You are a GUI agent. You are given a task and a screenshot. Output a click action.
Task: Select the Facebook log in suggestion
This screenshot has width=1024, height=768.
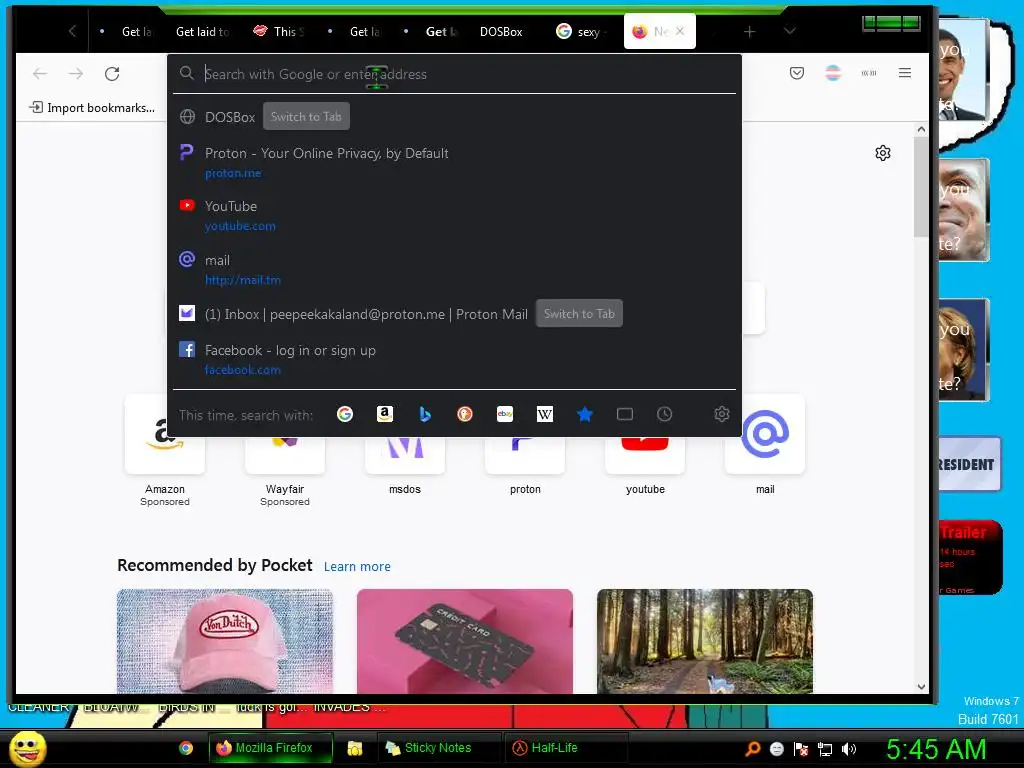tap(455, 359)
